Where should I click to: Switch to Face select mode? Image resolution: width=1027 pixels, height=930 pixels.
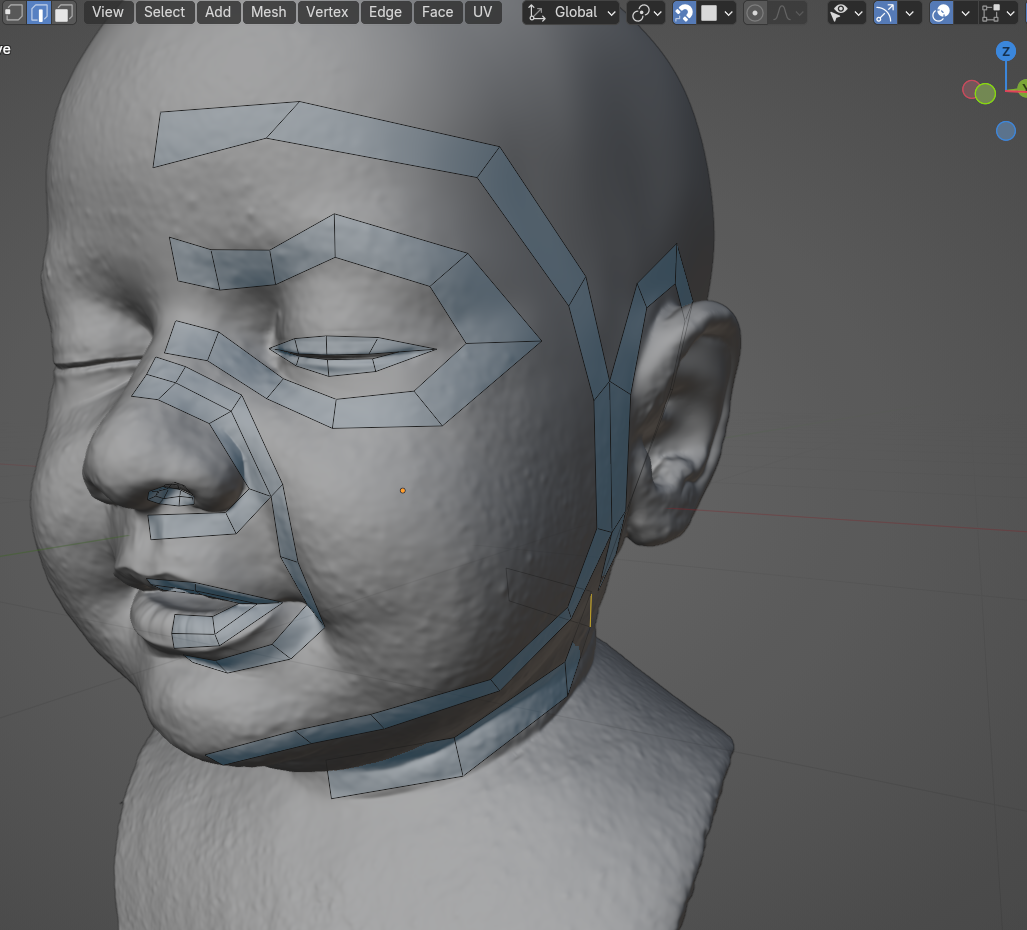point(64,13)
